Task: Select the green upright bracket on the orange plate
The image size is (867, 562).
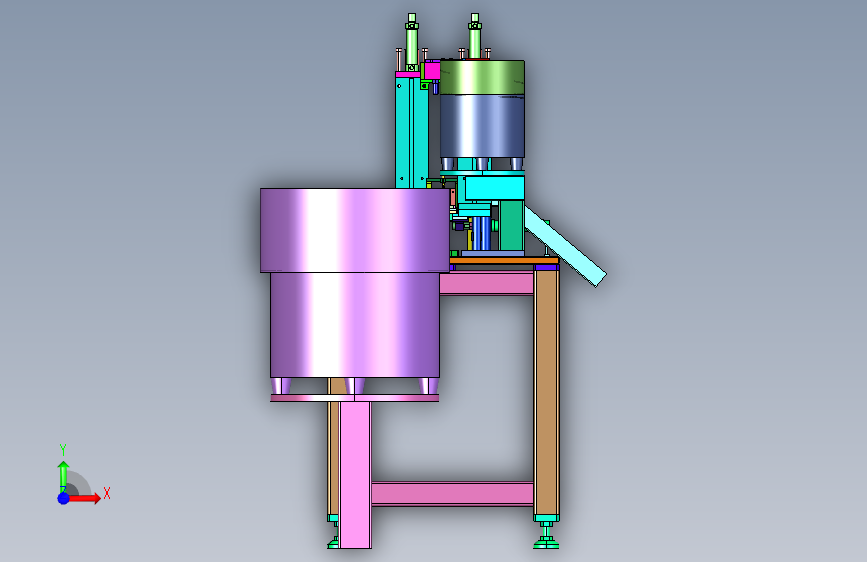Action: 511,225
